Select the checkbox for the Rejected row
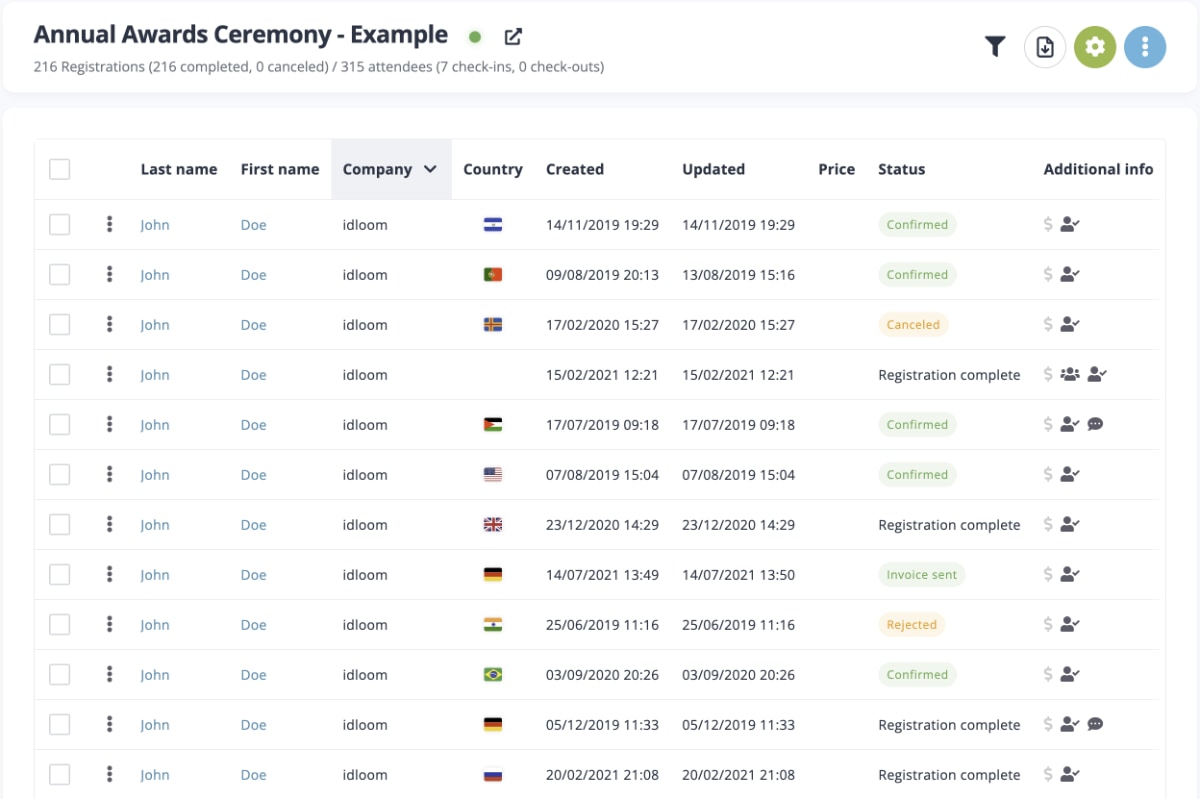The image size is (1200, 799). tap(60, 625)
